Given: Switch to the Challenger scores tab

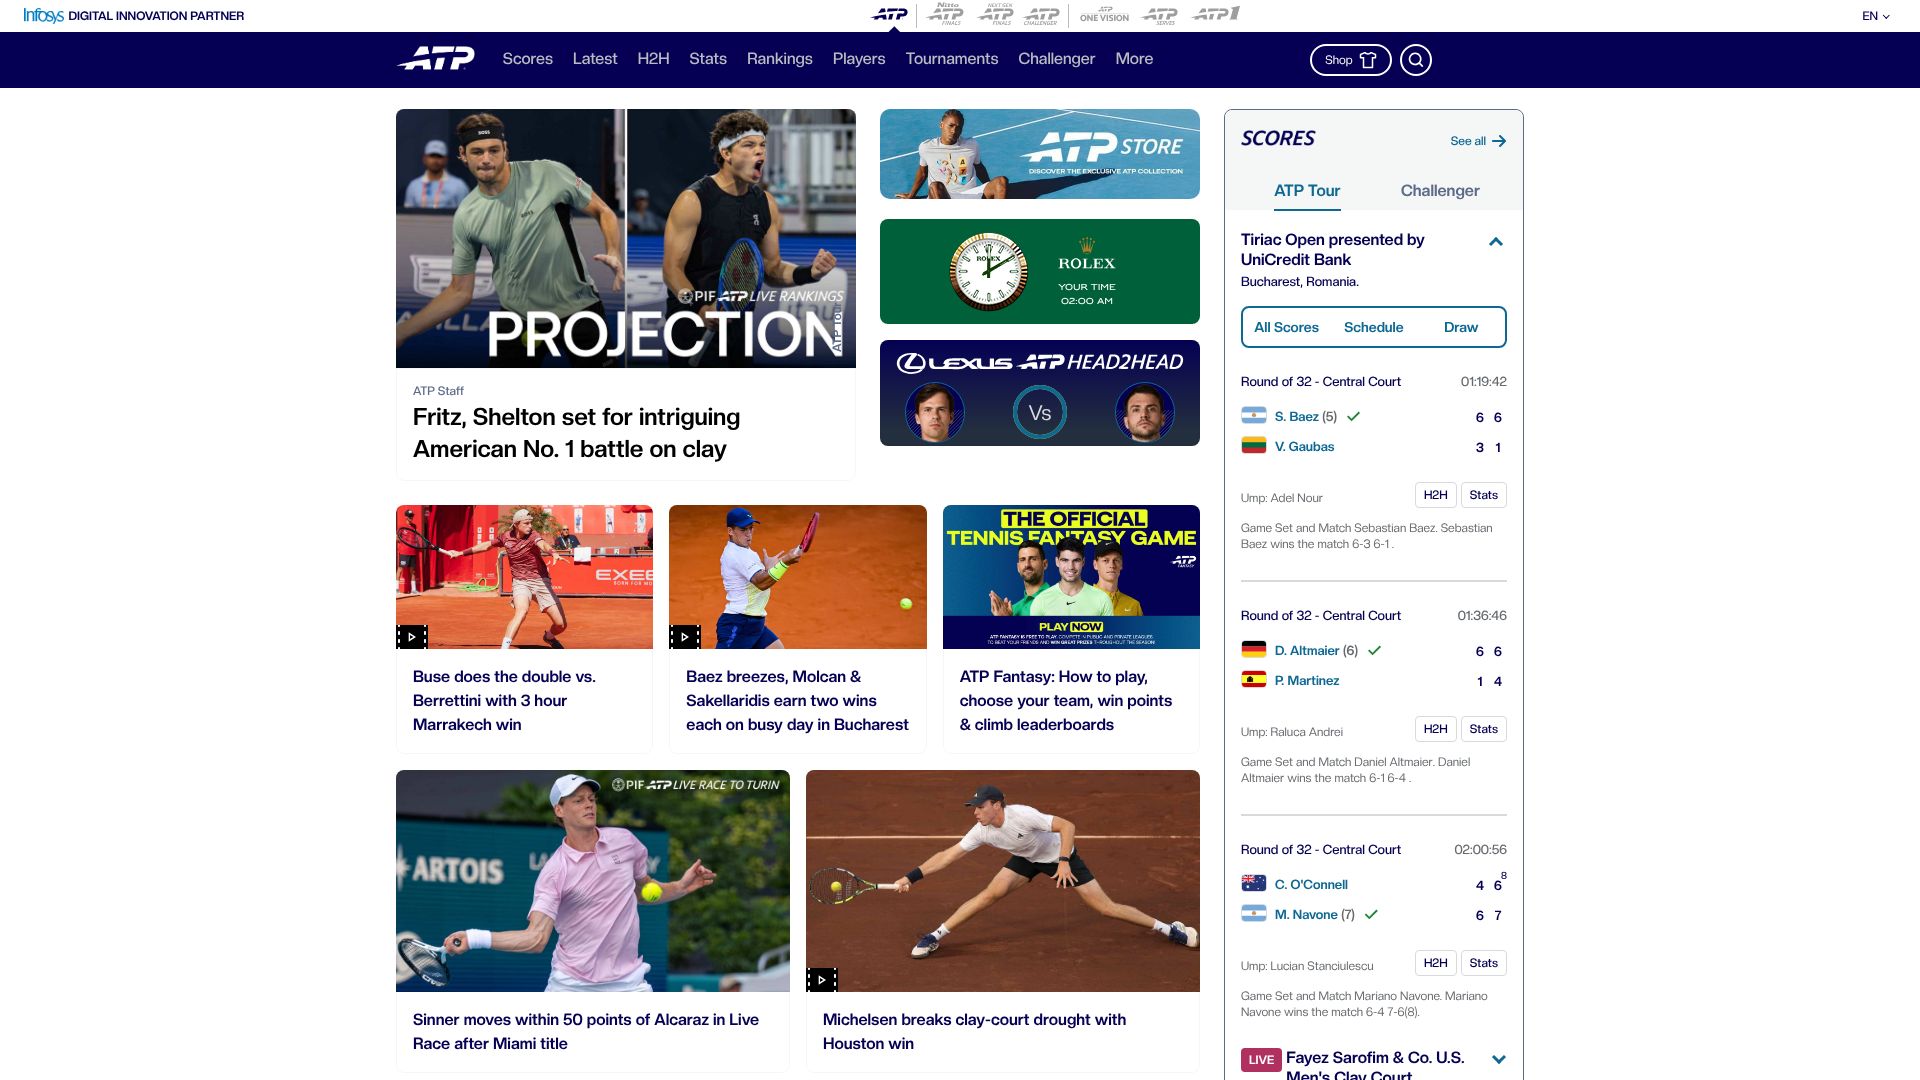Looking at the screenshot, I should point(1439,191).
